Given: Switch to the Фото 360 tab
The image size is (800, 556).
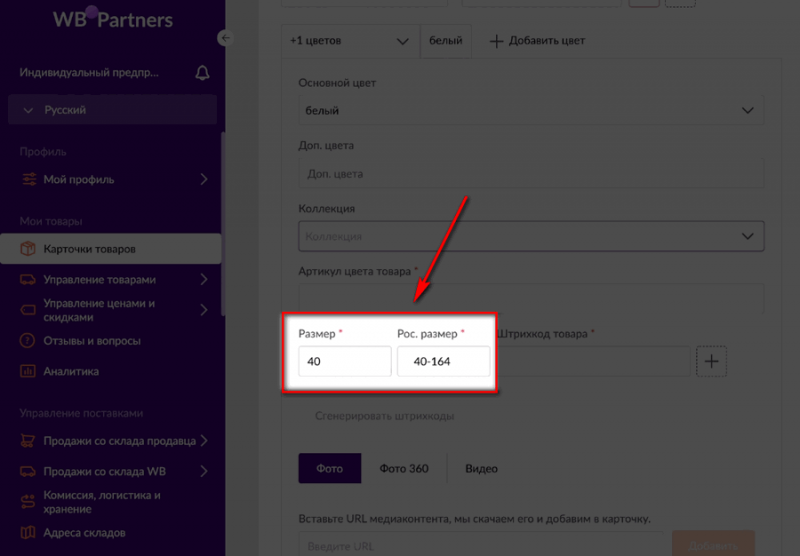Looking at the screenshot, I should (404, 468).
